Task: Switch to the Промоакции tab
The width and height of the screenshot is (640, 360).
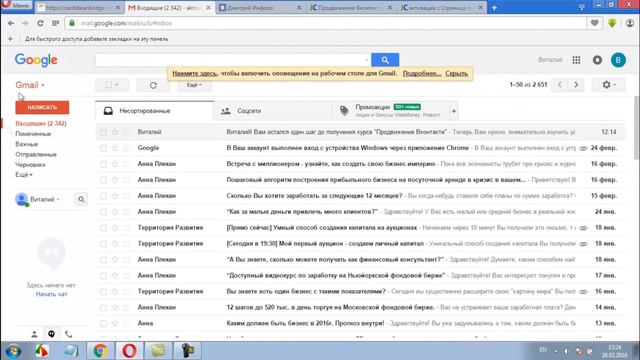Action: click(x=391, y=111)
